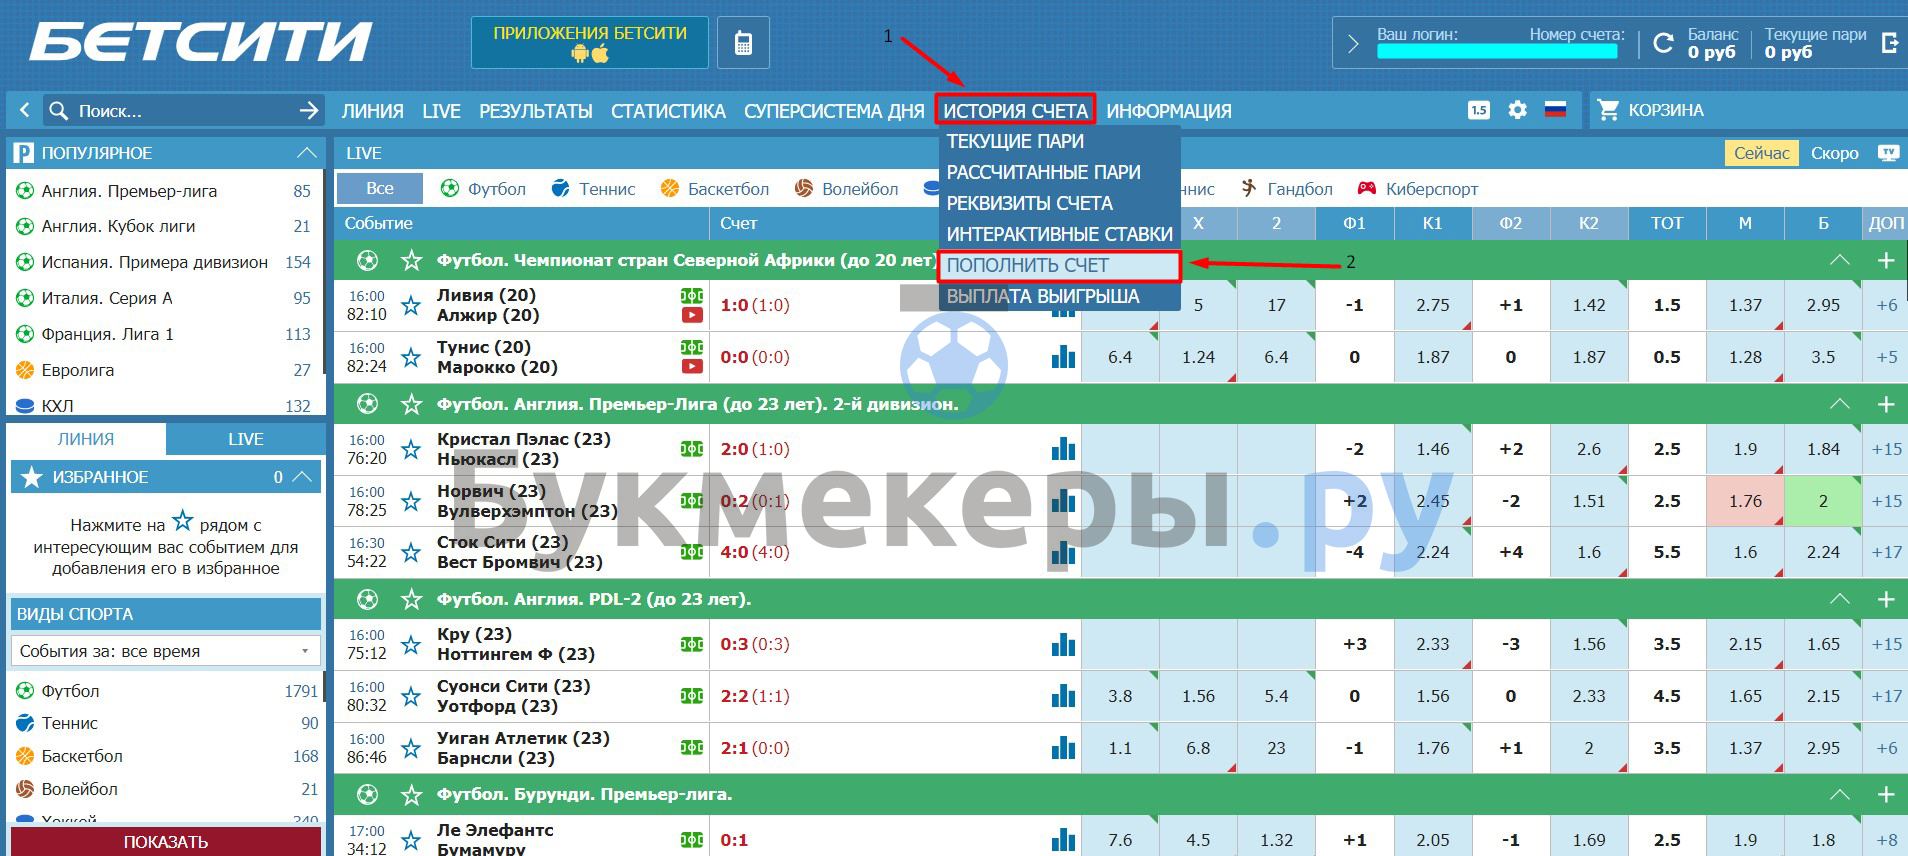Open РЕЗУЛЬТАТЫ in the top navigation
Viewport: 1908px width, 856px height.
[x=535, y=111]
